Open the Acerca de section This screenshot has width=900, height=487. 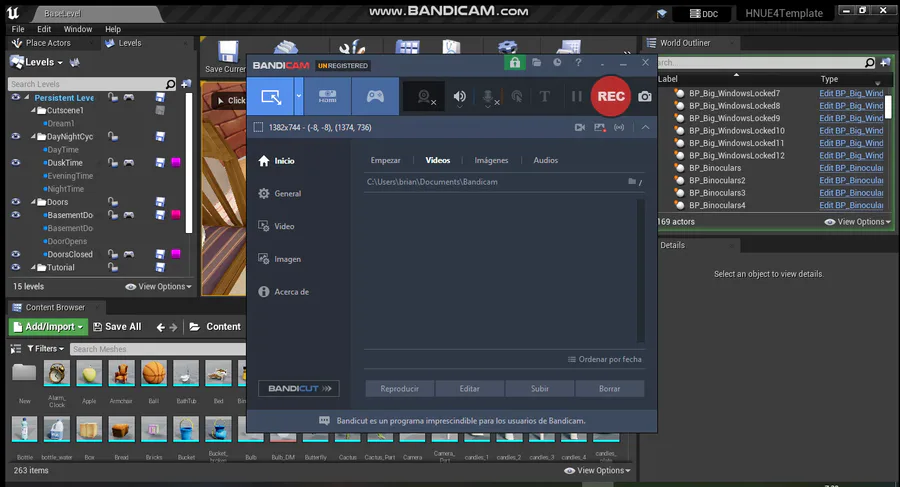284,292
